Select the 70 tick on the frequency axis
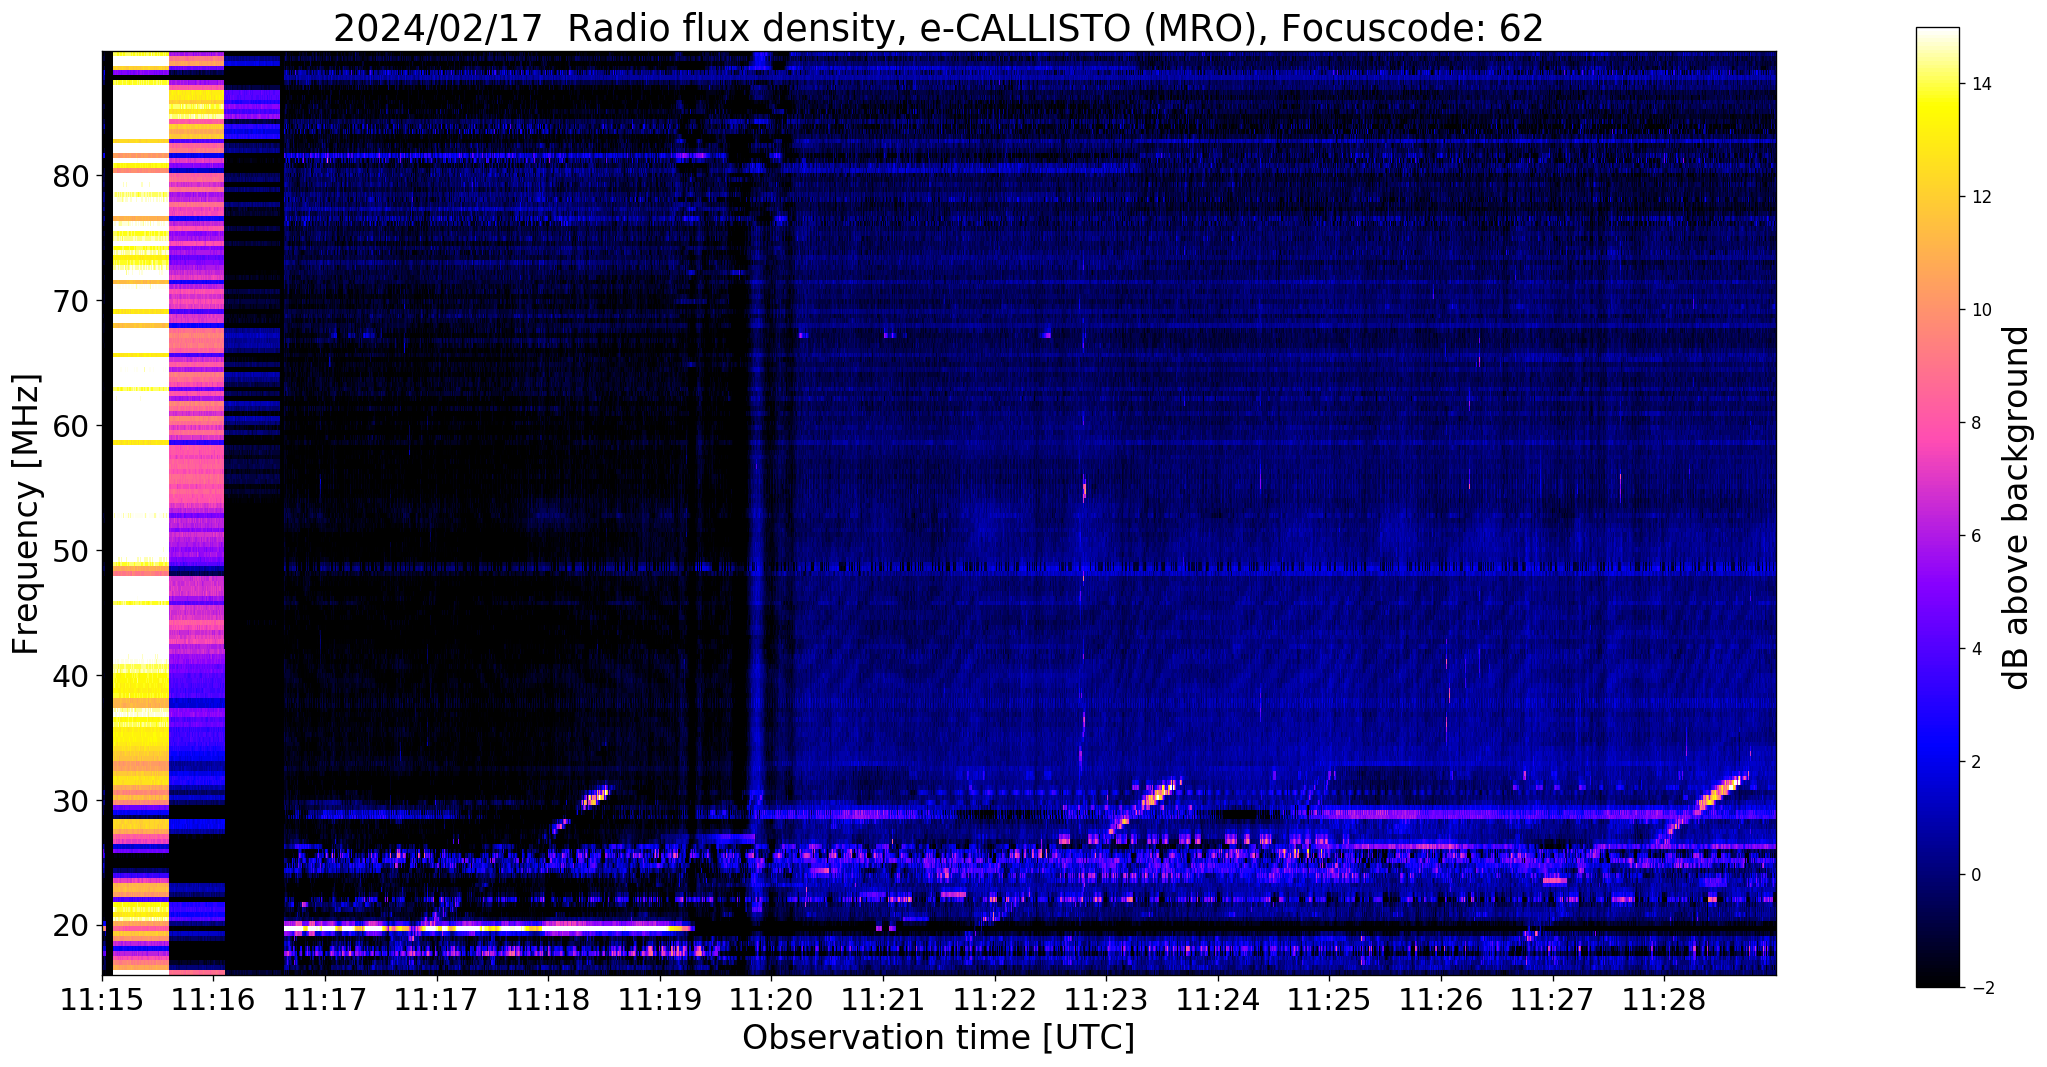The width and height of the screenshot is (2047, 1067). coord(70,301)
